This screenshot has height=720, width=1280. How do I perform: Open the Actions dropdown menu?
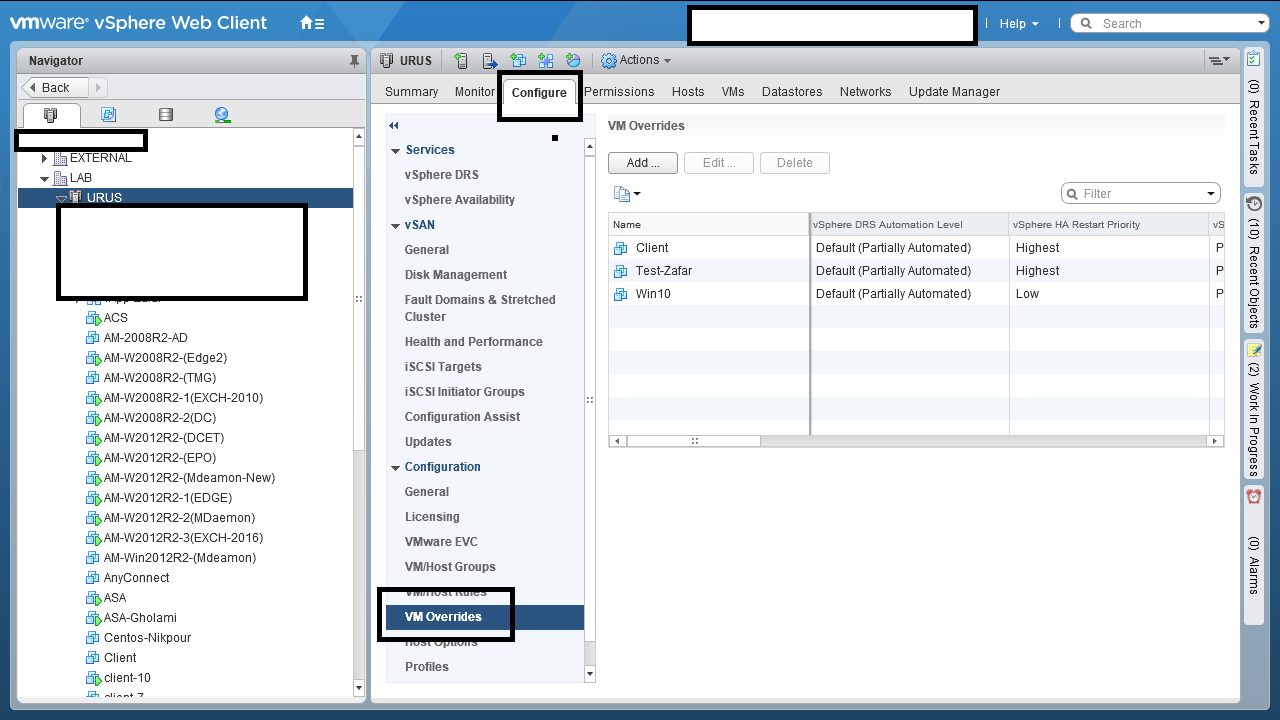pyautogui.click(x=636, y=61)
